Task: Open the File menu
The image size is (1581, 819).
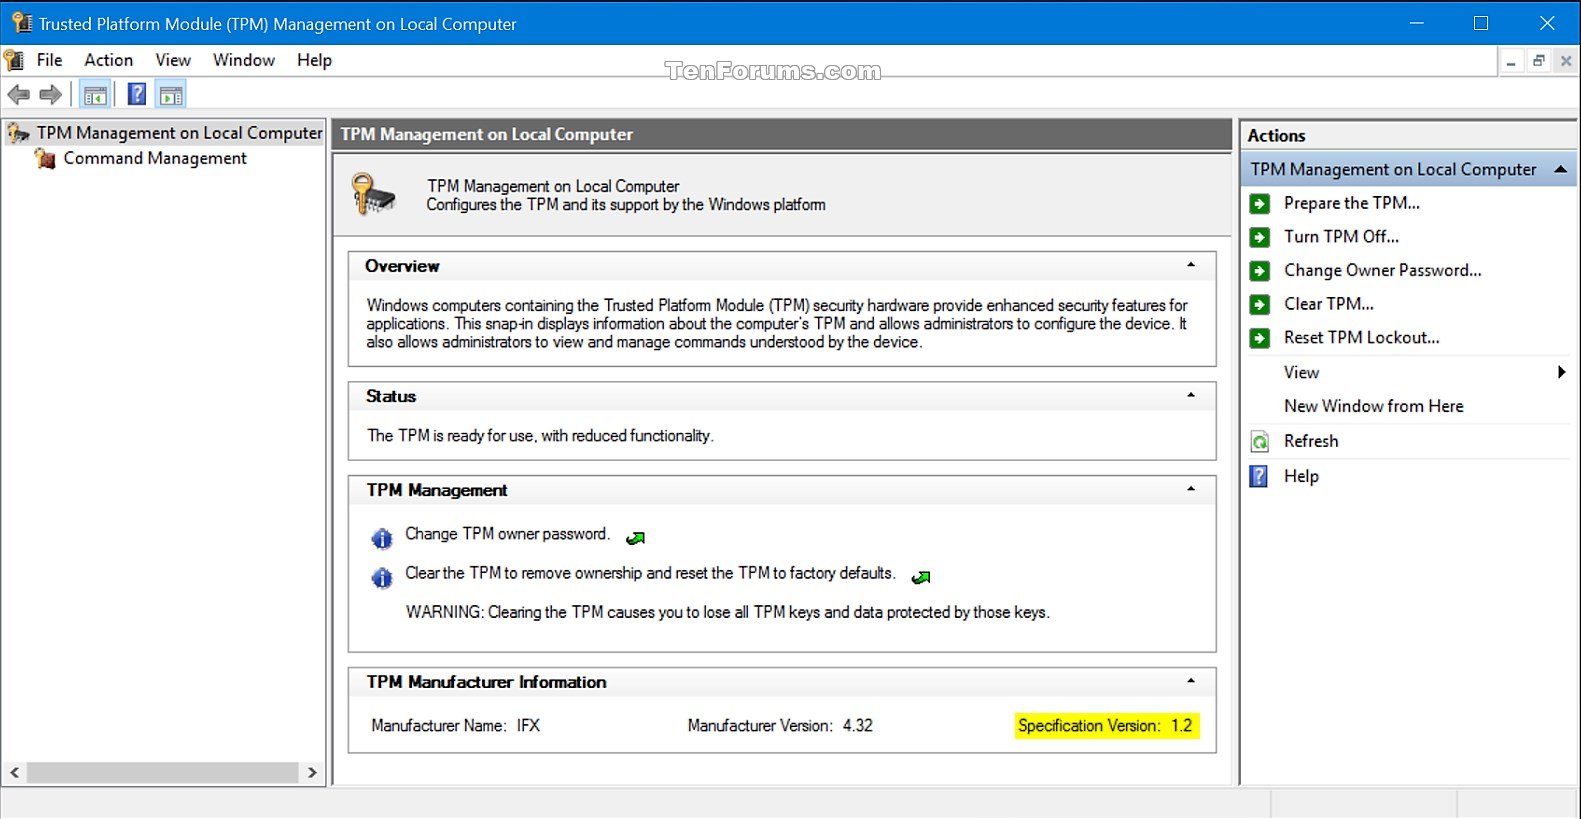Action: pyautogui.click(x=49, y=60)
